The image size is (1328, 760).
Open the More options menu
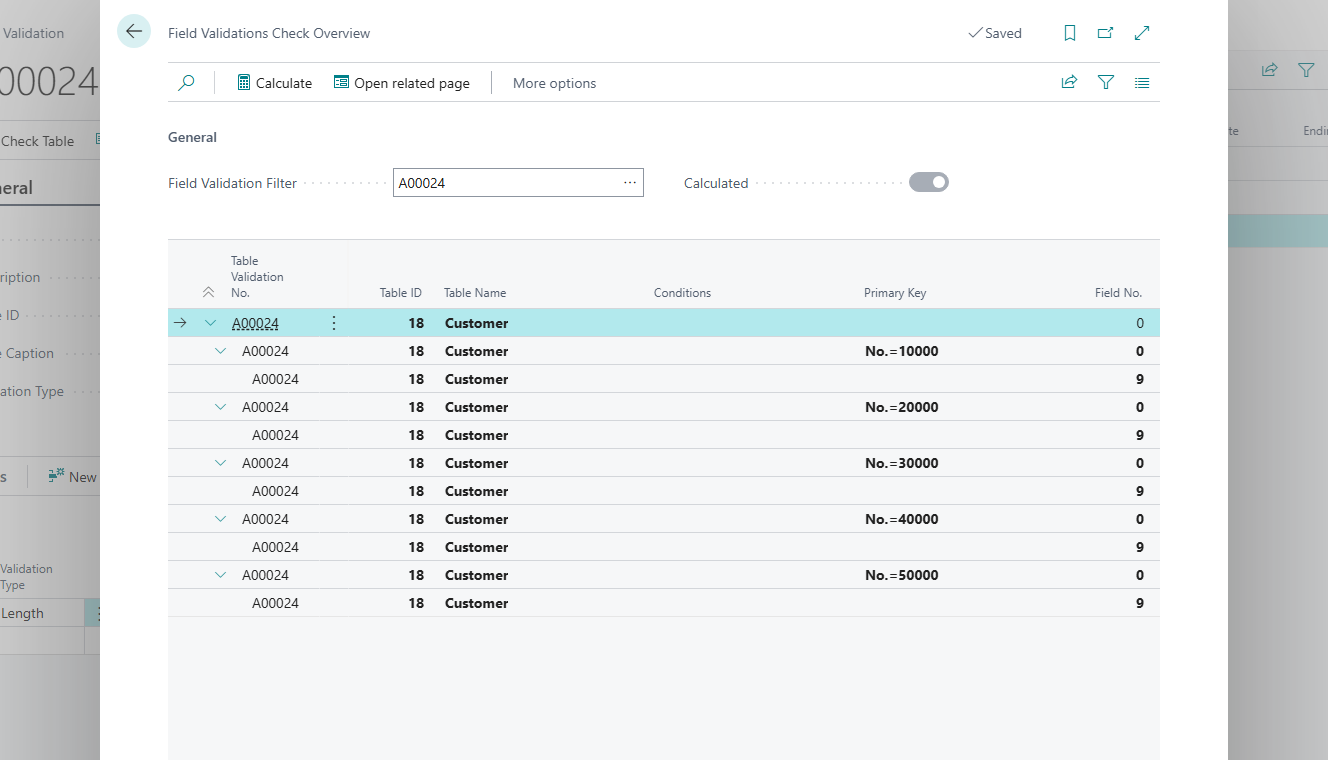[554, 83]
